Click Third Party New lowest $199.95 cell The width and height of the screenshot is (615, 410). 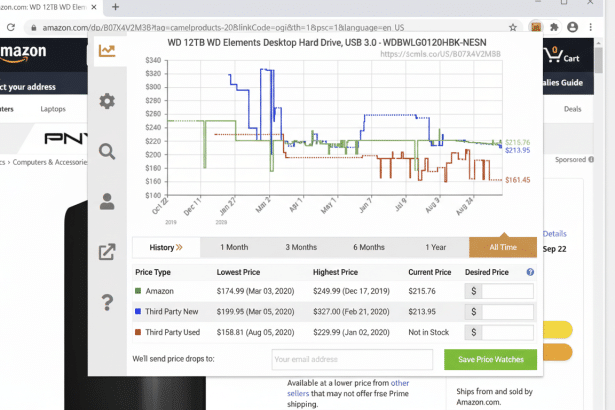[255, 312]
